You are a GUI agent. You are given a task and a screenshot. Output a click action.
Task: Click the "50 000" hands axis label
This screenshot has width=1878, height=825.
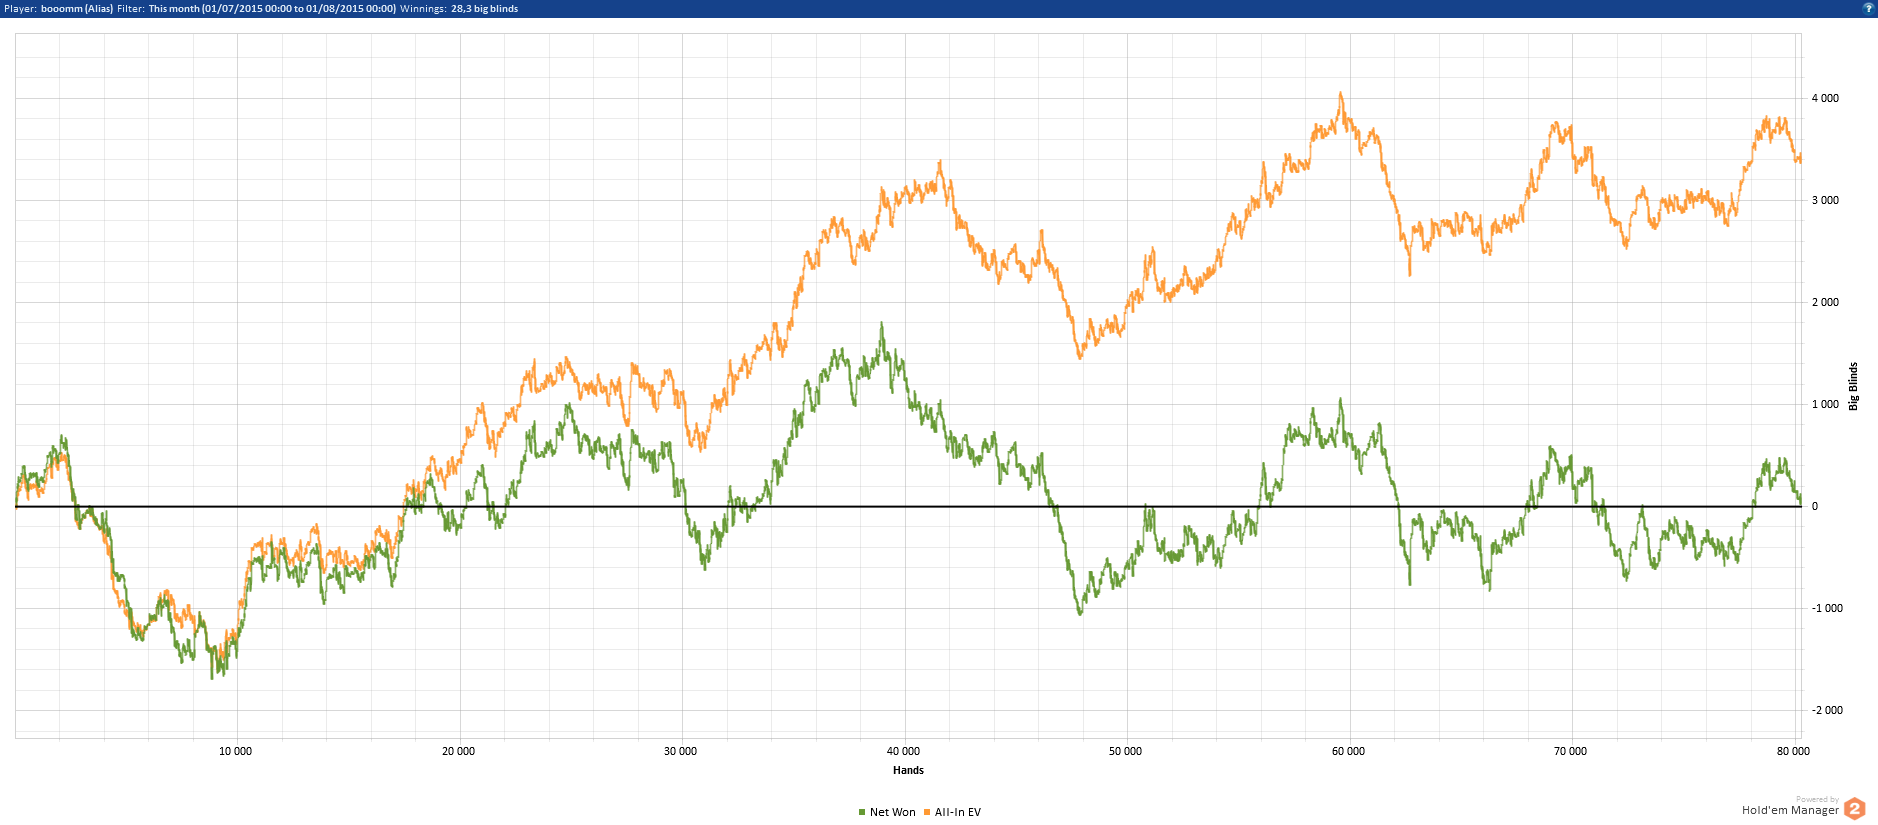pos(1126,751)
